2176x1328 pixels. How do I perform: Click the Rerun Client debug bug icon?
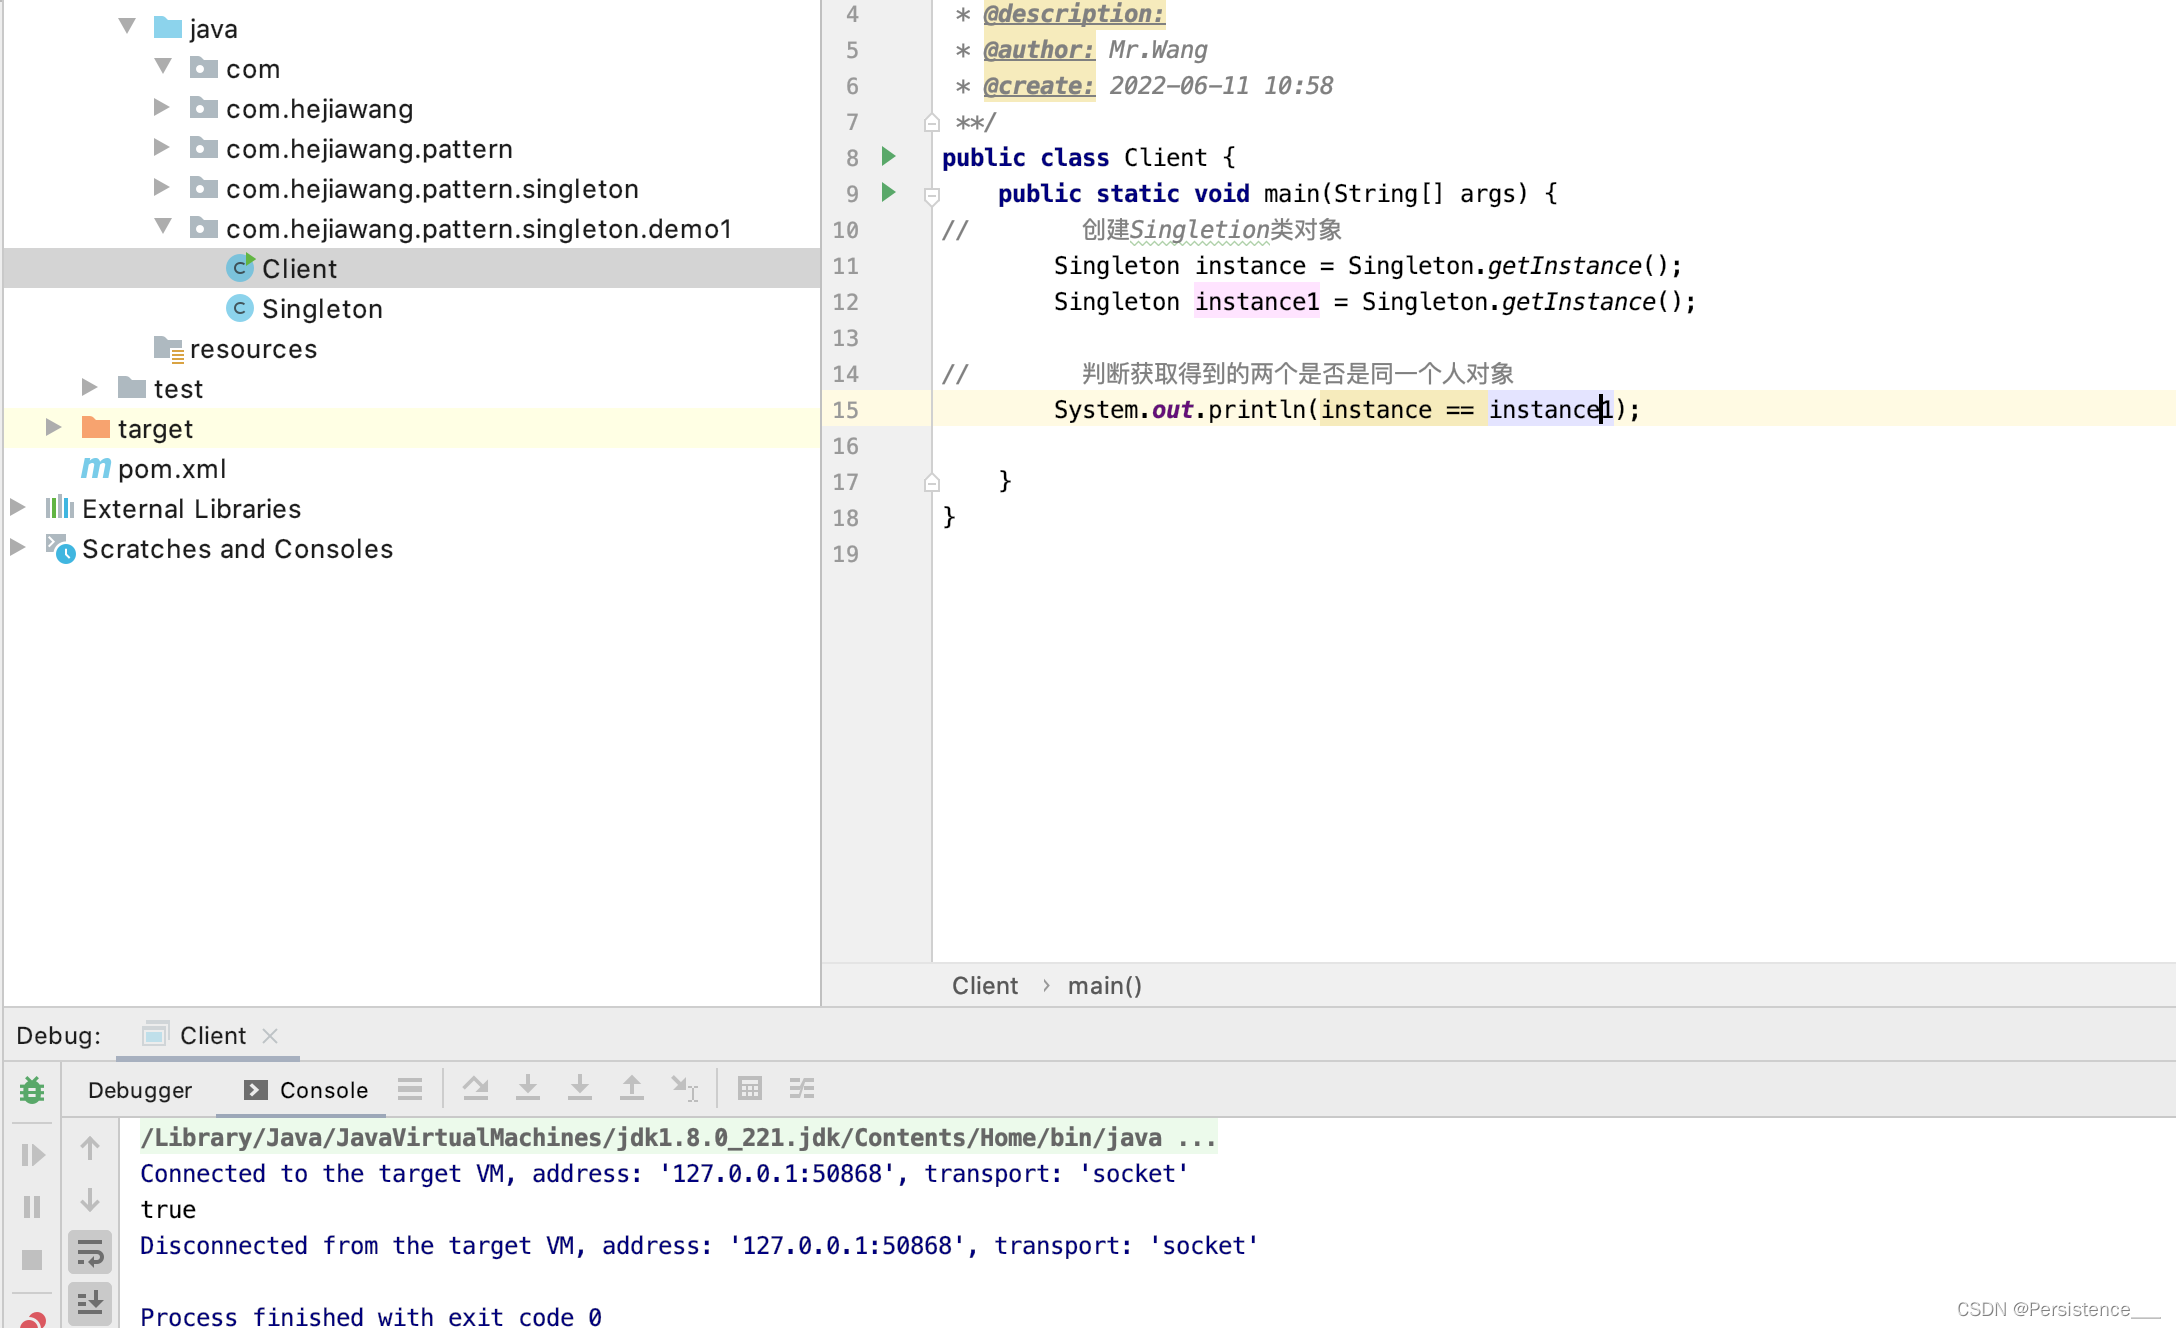tap(32, 1090)
